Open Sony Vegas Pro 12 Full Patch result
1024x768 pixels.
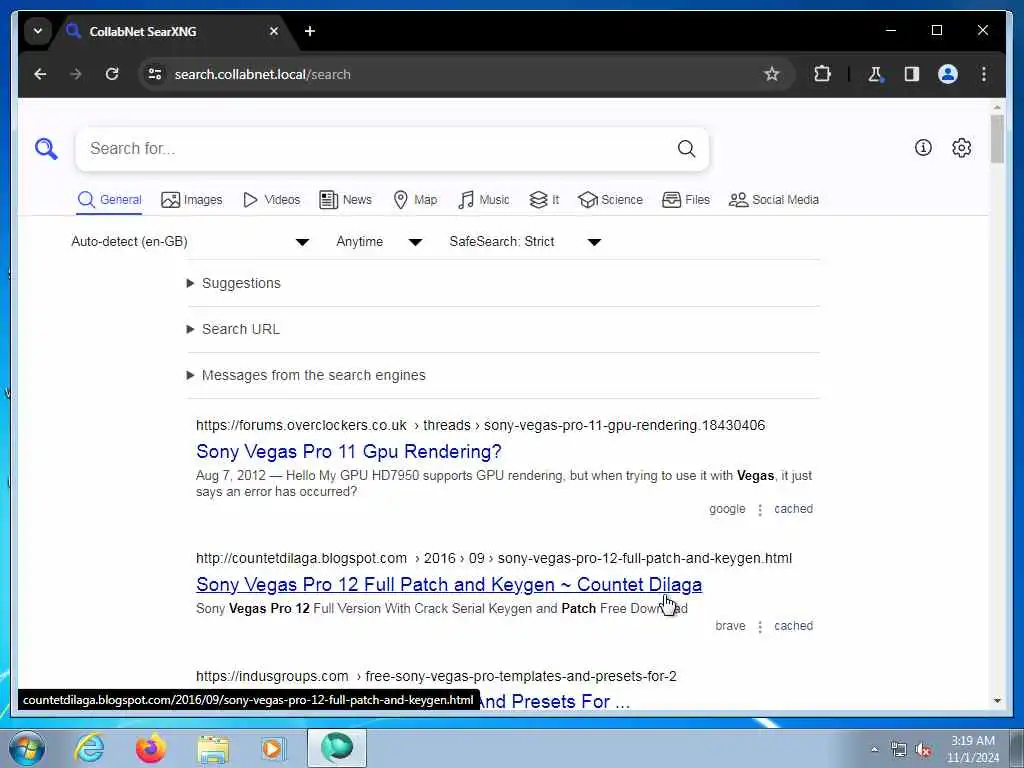pyautogui.click(x=449, y=585)
